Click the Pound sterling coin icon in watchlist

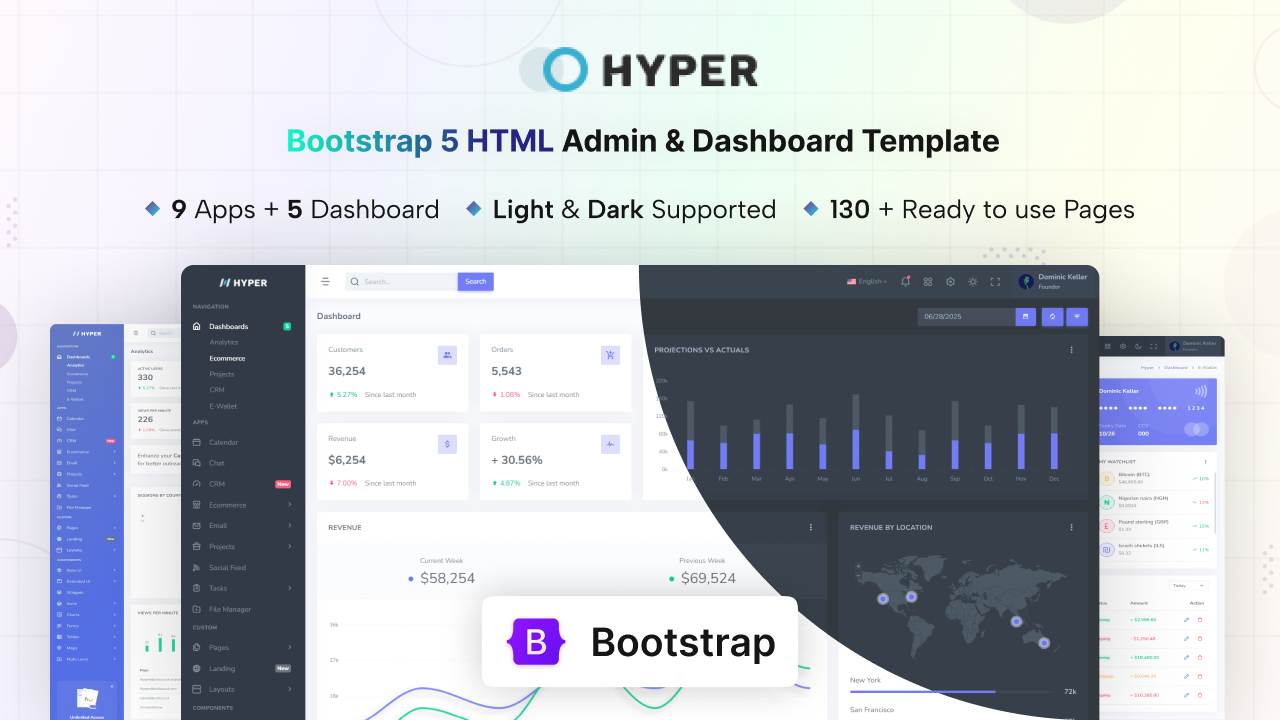(1107, 526)
